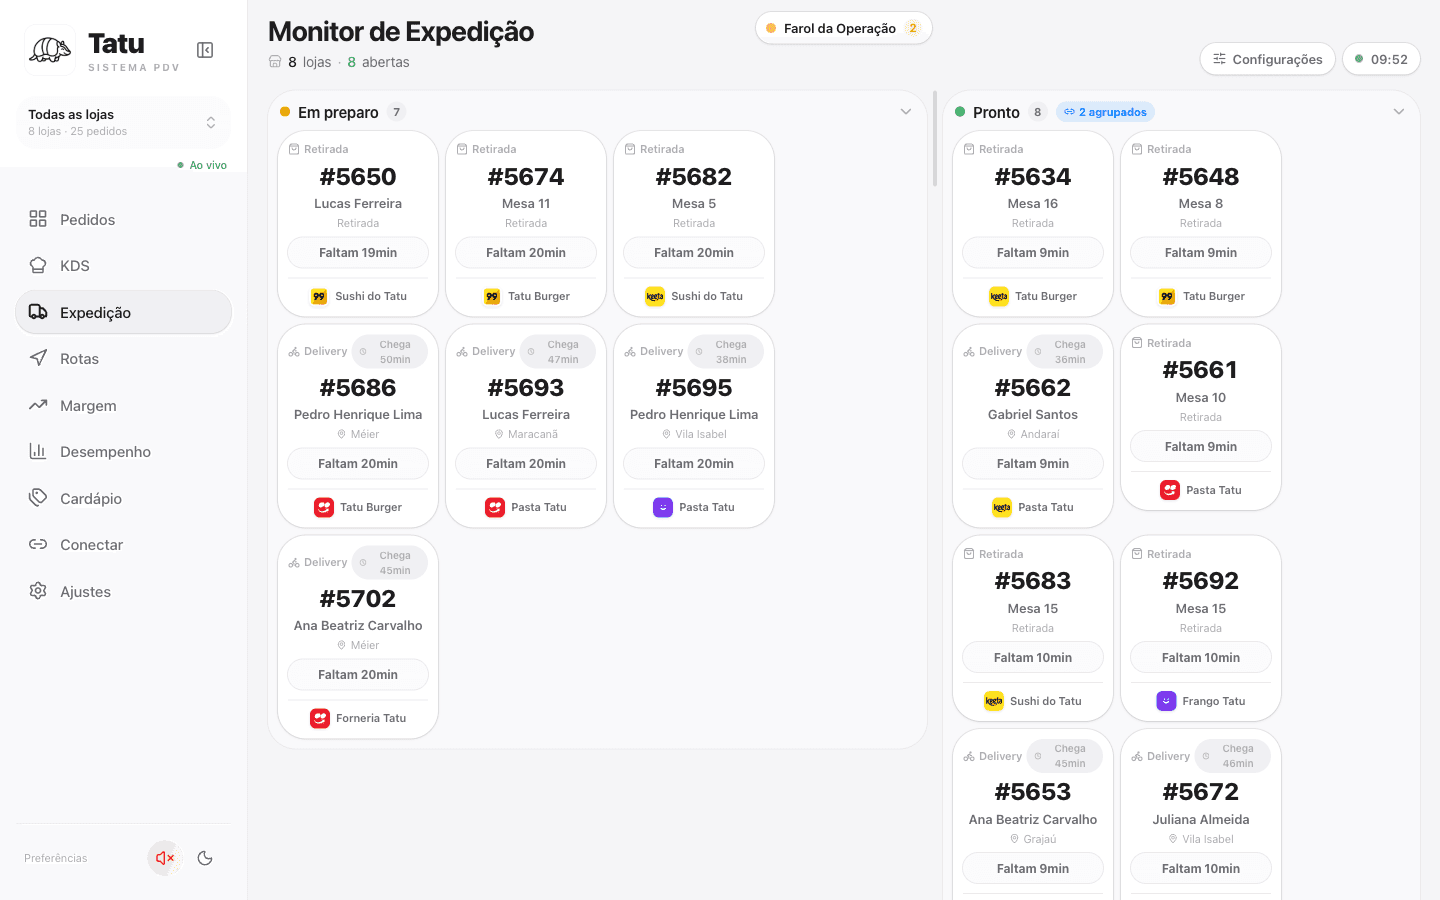This screenshot has height=900, width=1440.
Task: Click the Tatu armadillo logo
Action: (x=50, y=50)
